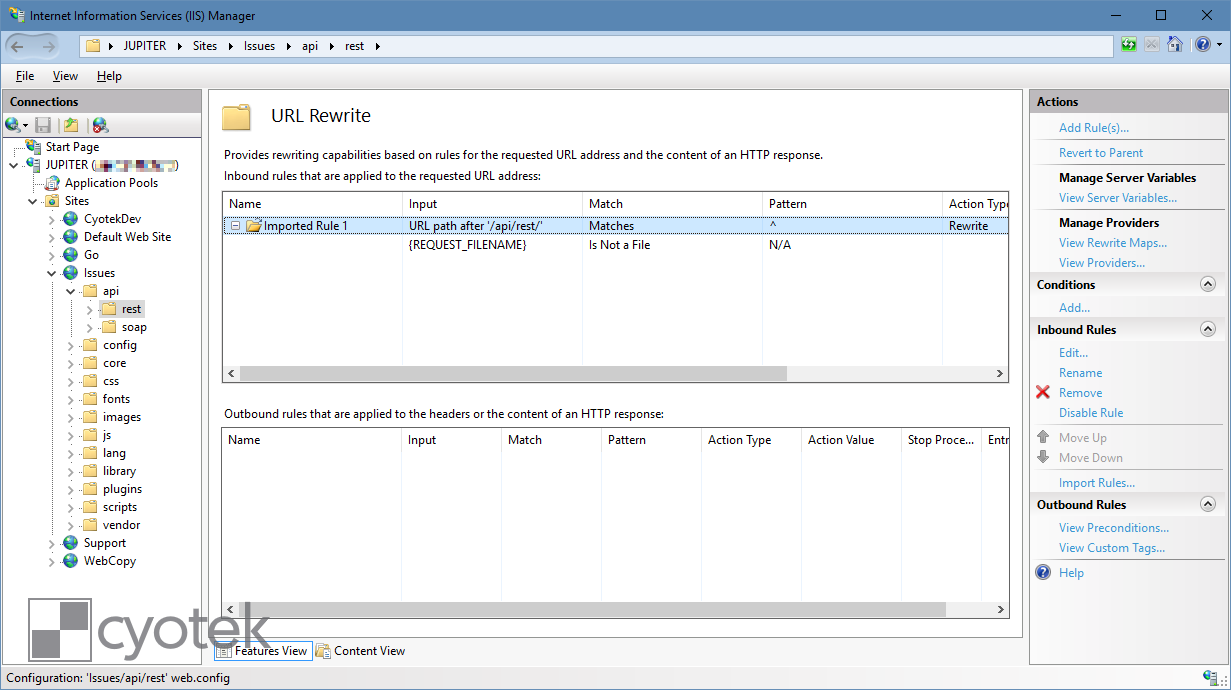Viewport: 1231px width, 690px height.
Task: Collapse the Imported Rule 1 row toggle
Action: (235, 226)
